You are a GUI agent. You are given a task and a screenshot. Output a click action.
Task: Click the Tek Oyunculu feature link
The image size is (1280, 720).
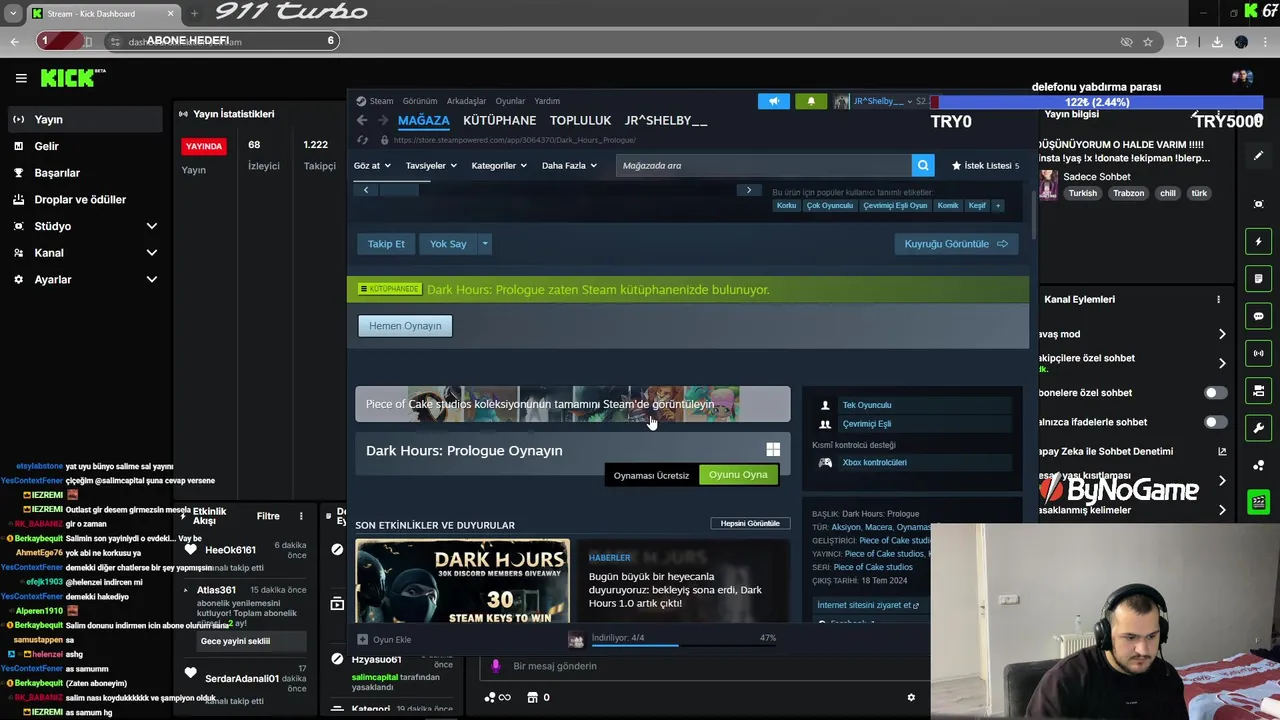click(867, 405)
